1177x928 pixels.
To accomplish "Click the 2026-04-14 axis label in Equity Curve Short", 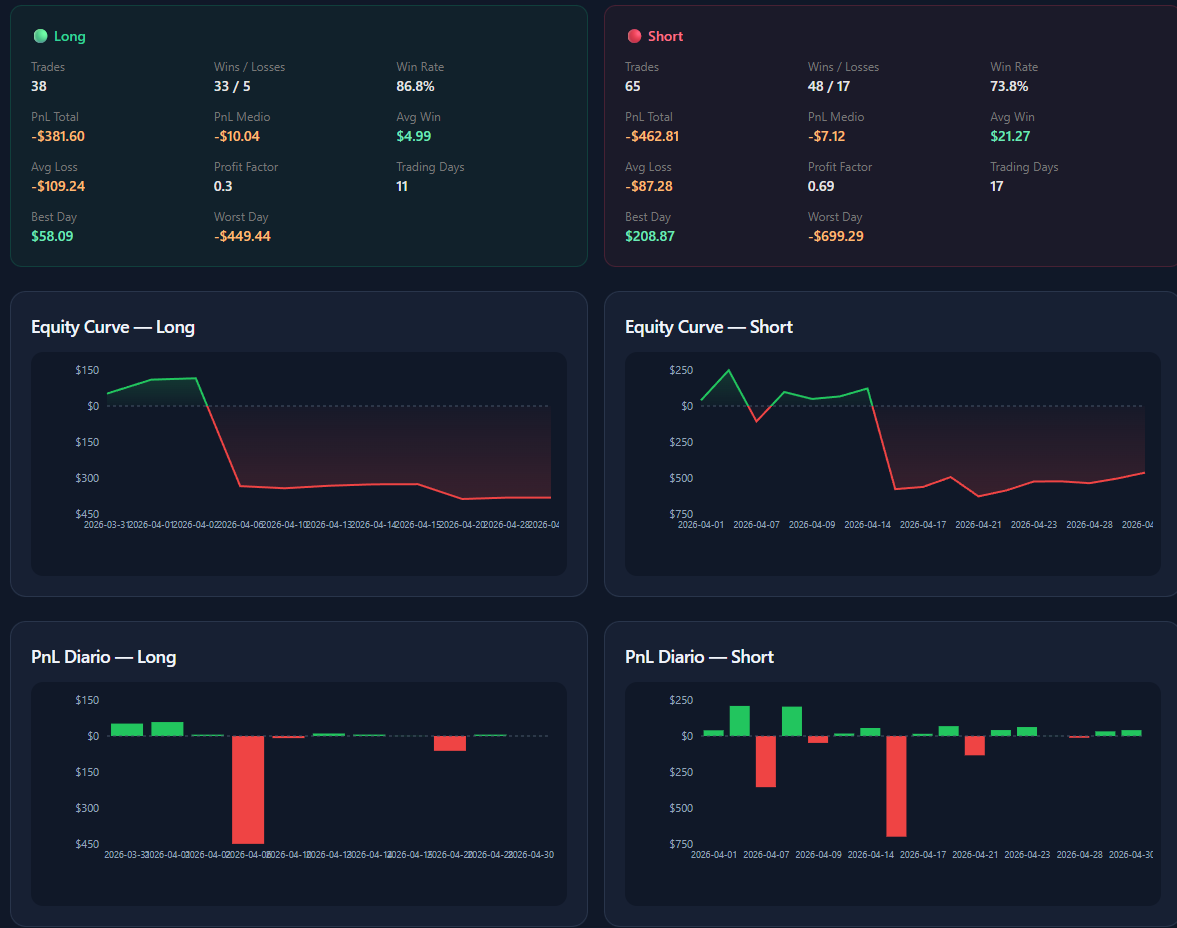I will coord(867,525).
